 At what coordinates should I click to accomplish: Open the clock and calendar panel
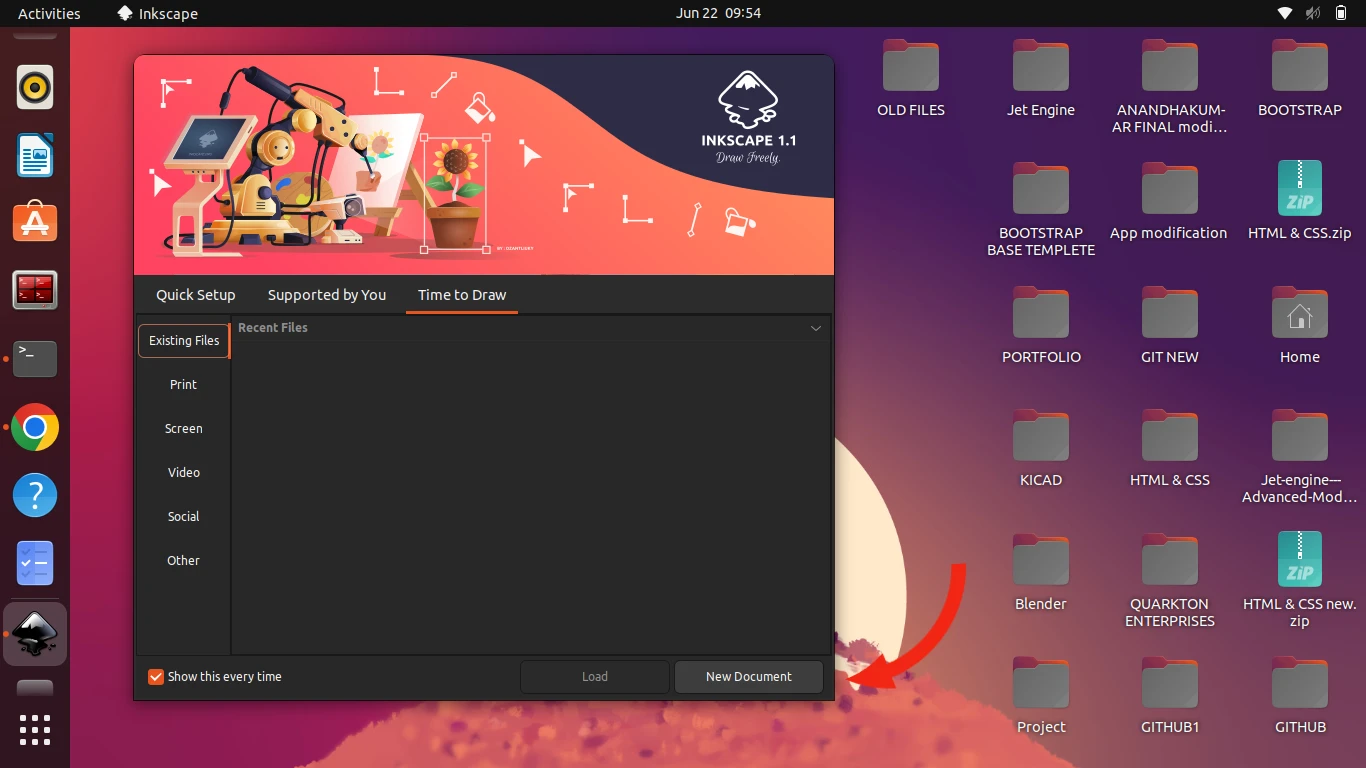pyautogui.click(x=718, y=14)
